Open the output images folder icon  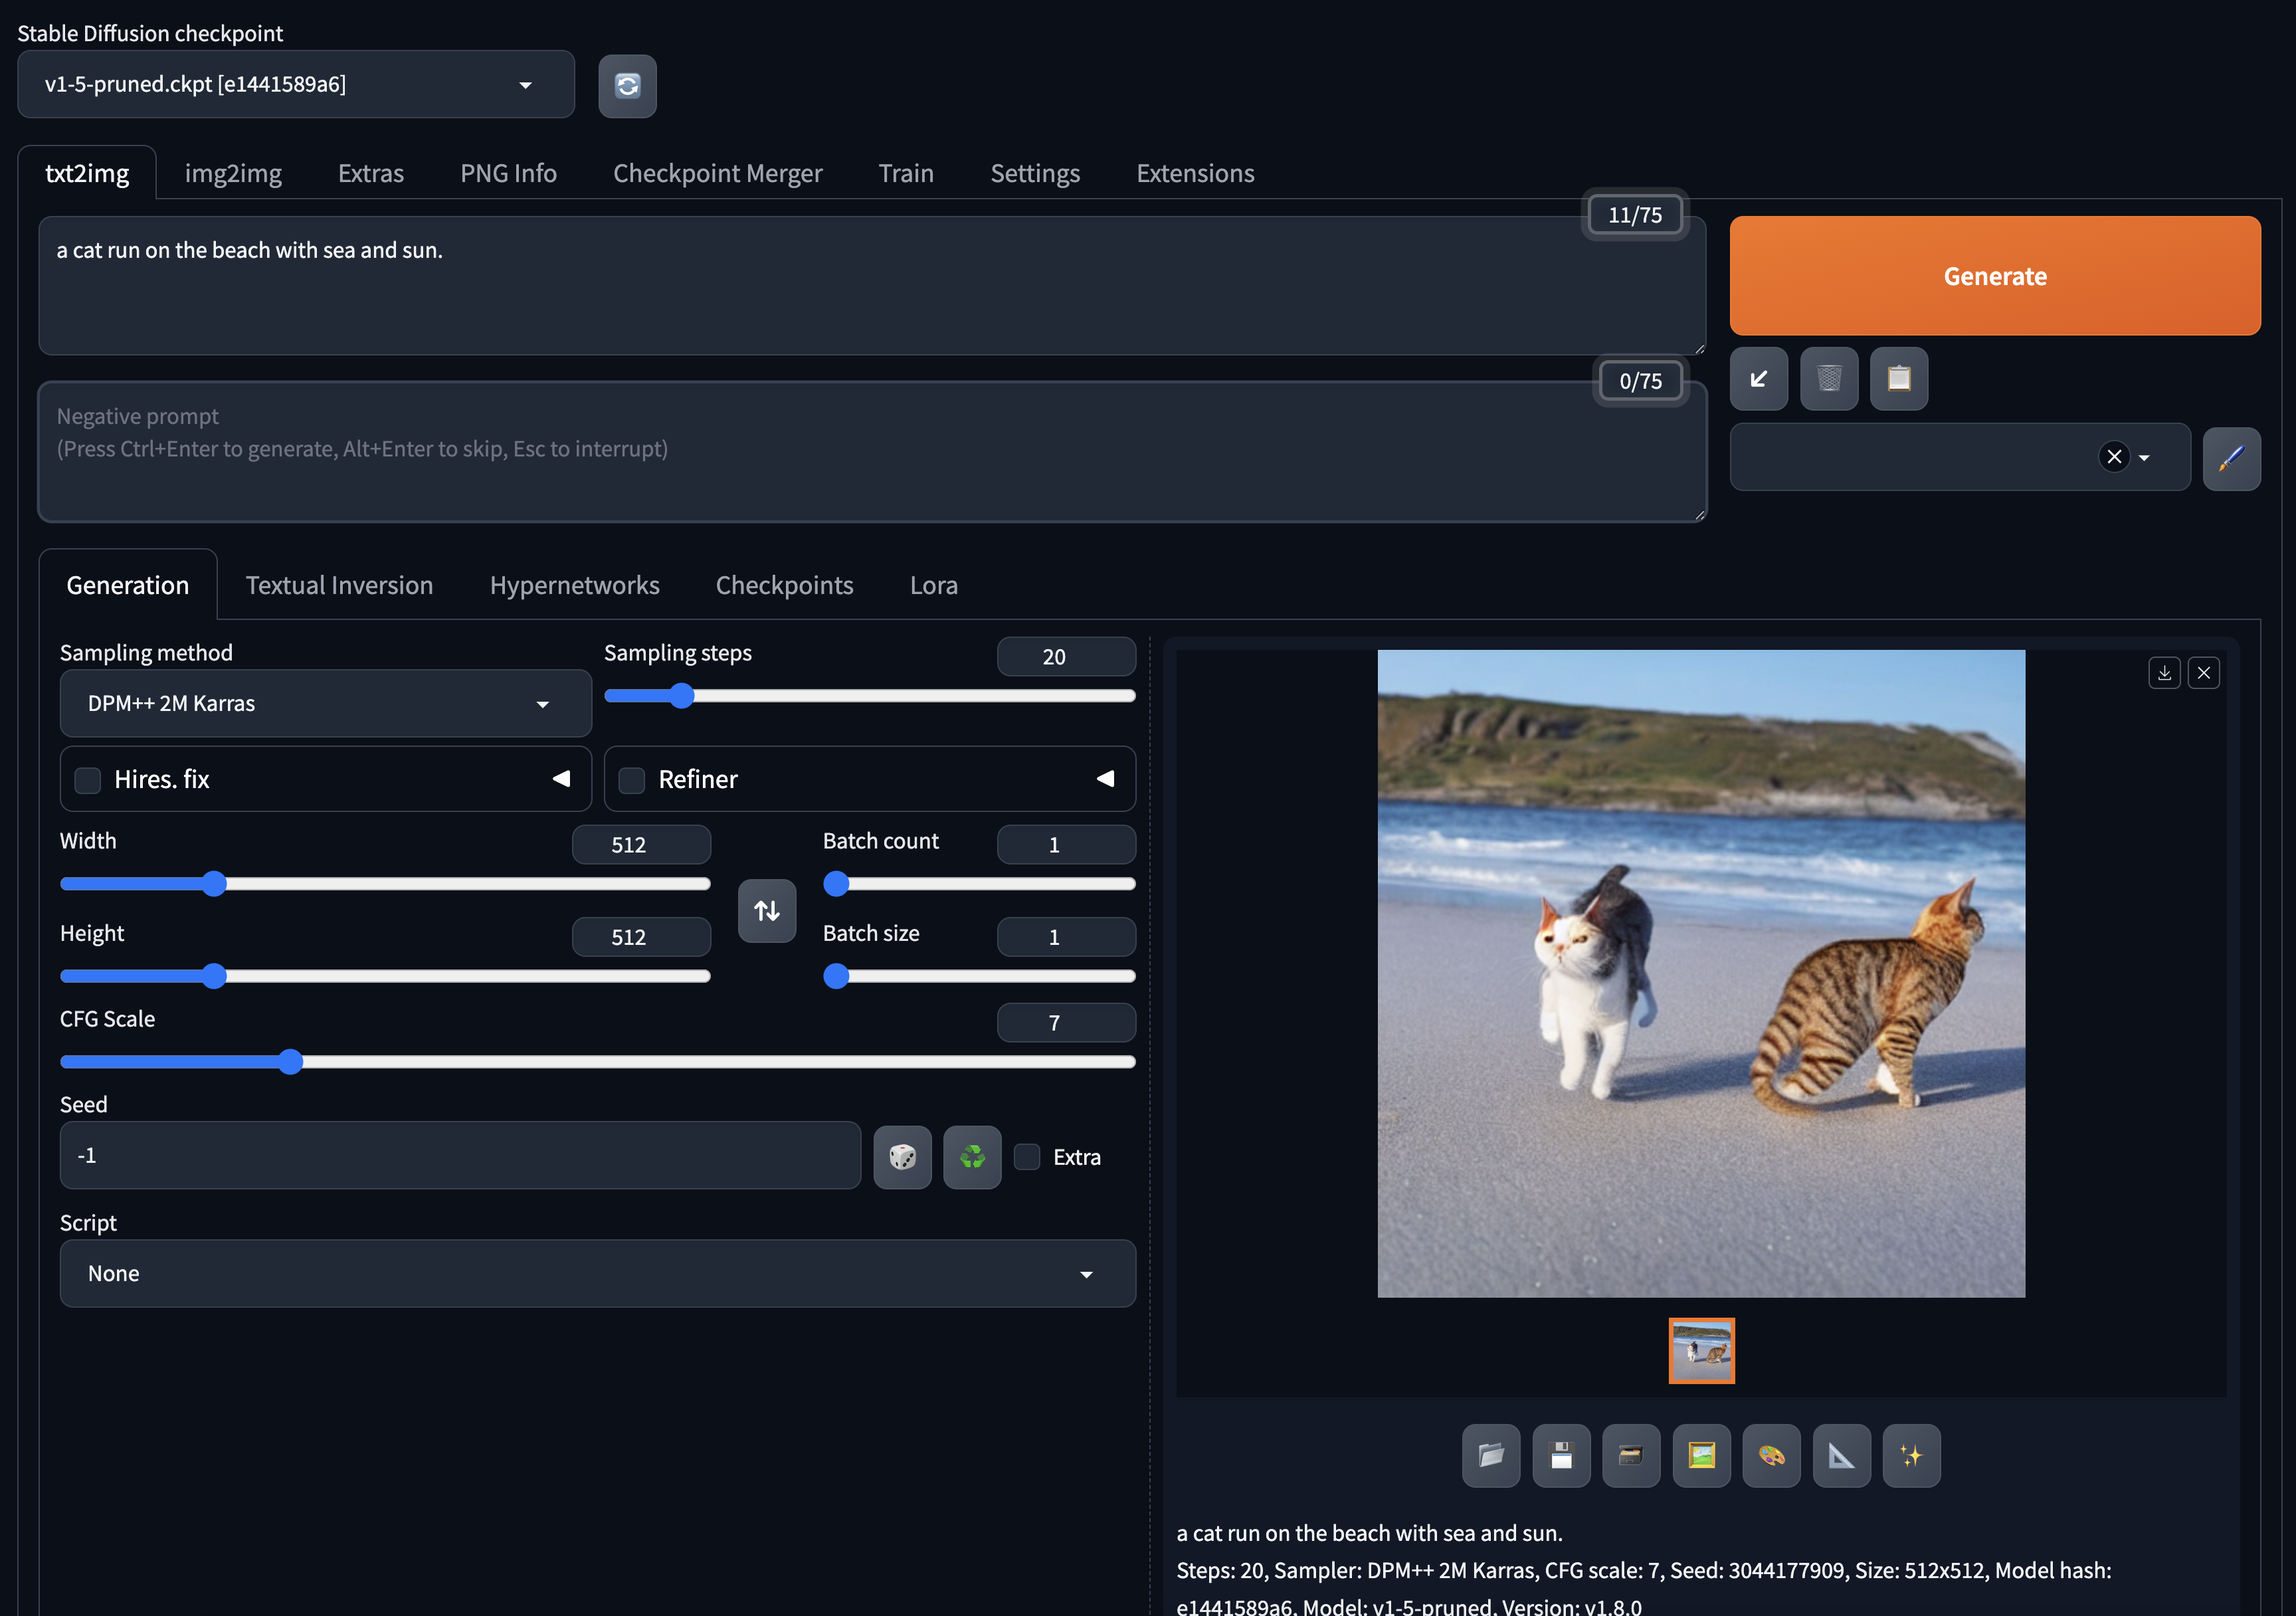point(1491,1456)
